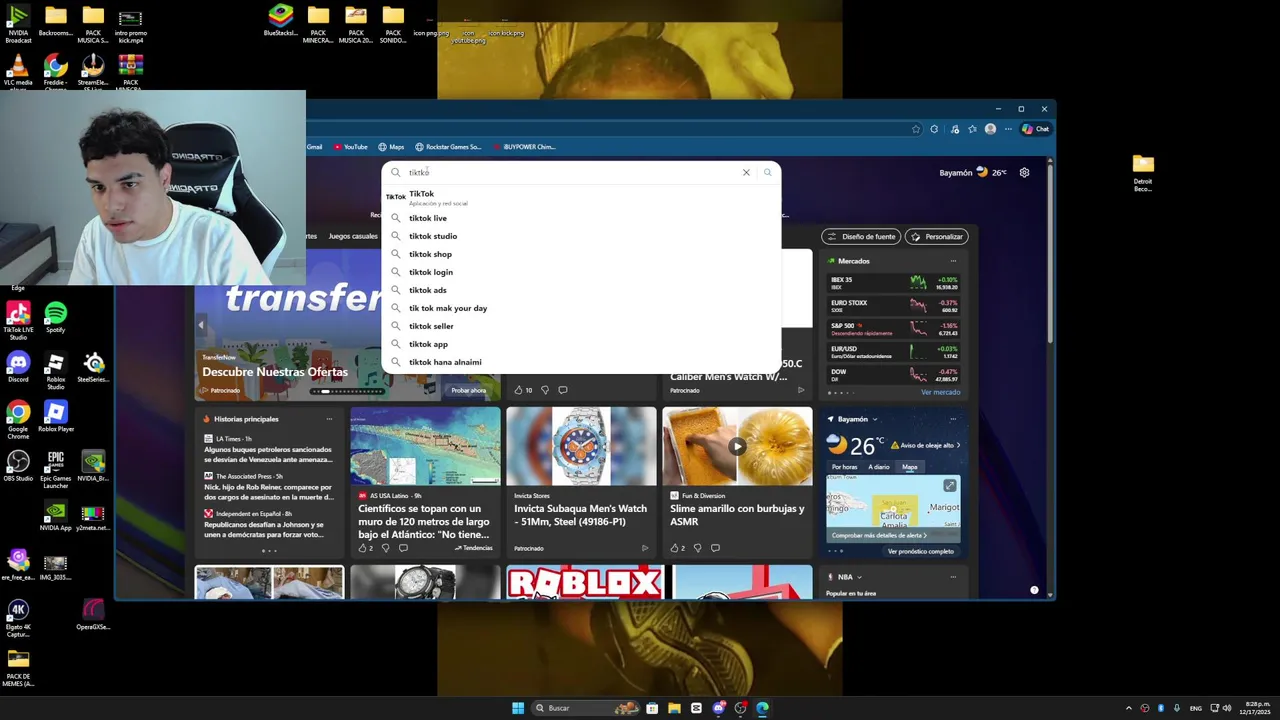Go to previous carousel slide arrow

(201, 325)
